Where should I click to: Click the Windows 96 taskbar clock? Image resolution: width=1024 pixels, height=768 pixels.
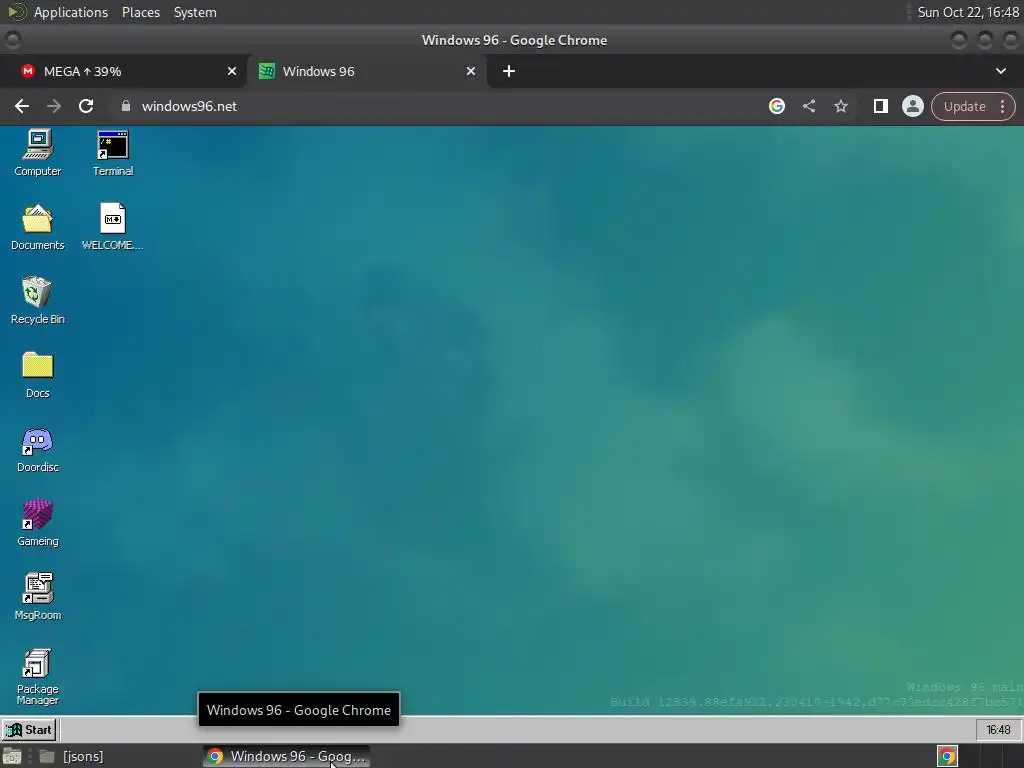(x=998, y=729)
